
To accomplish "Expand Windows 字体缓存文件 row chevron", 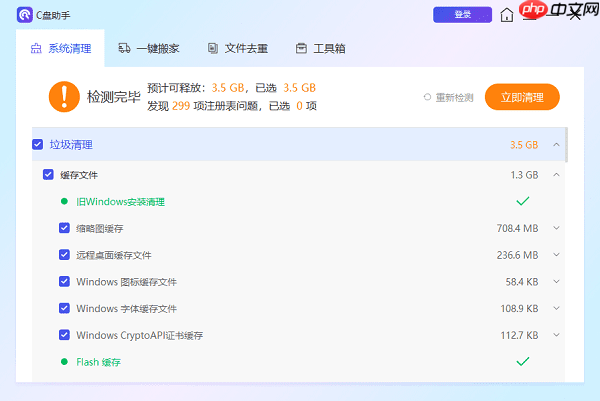I will (556, 308).
